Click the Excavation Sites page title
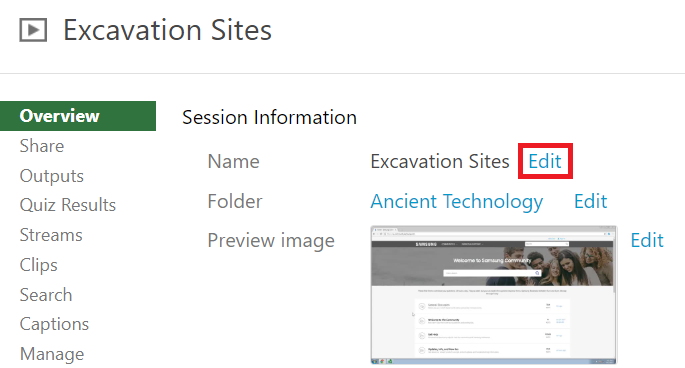 pos(167,30)
